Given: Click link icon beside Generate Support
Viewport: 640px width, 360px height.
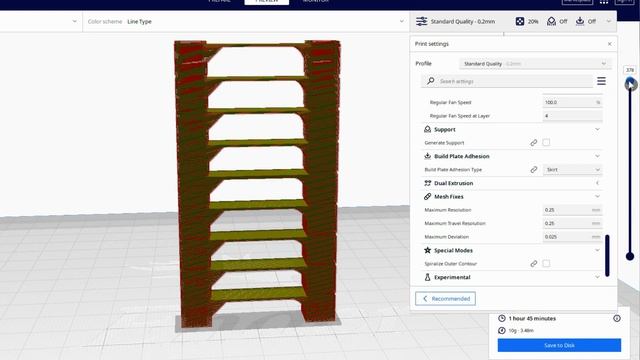Looking at the screenshot, I should [x=533, y=142].
